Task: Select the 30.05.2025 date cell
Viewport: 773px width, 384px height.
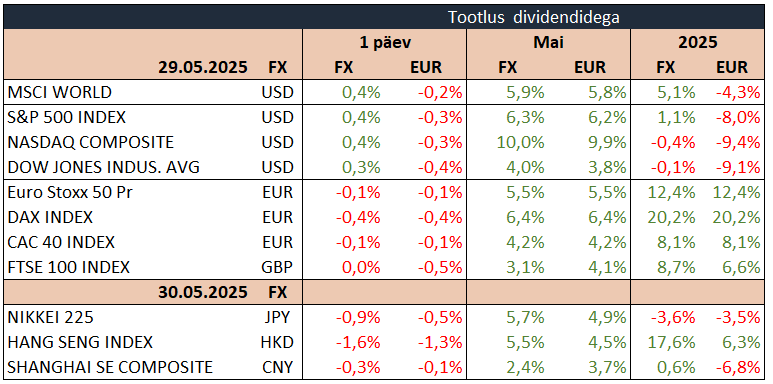Action: [x=203, y=293]
